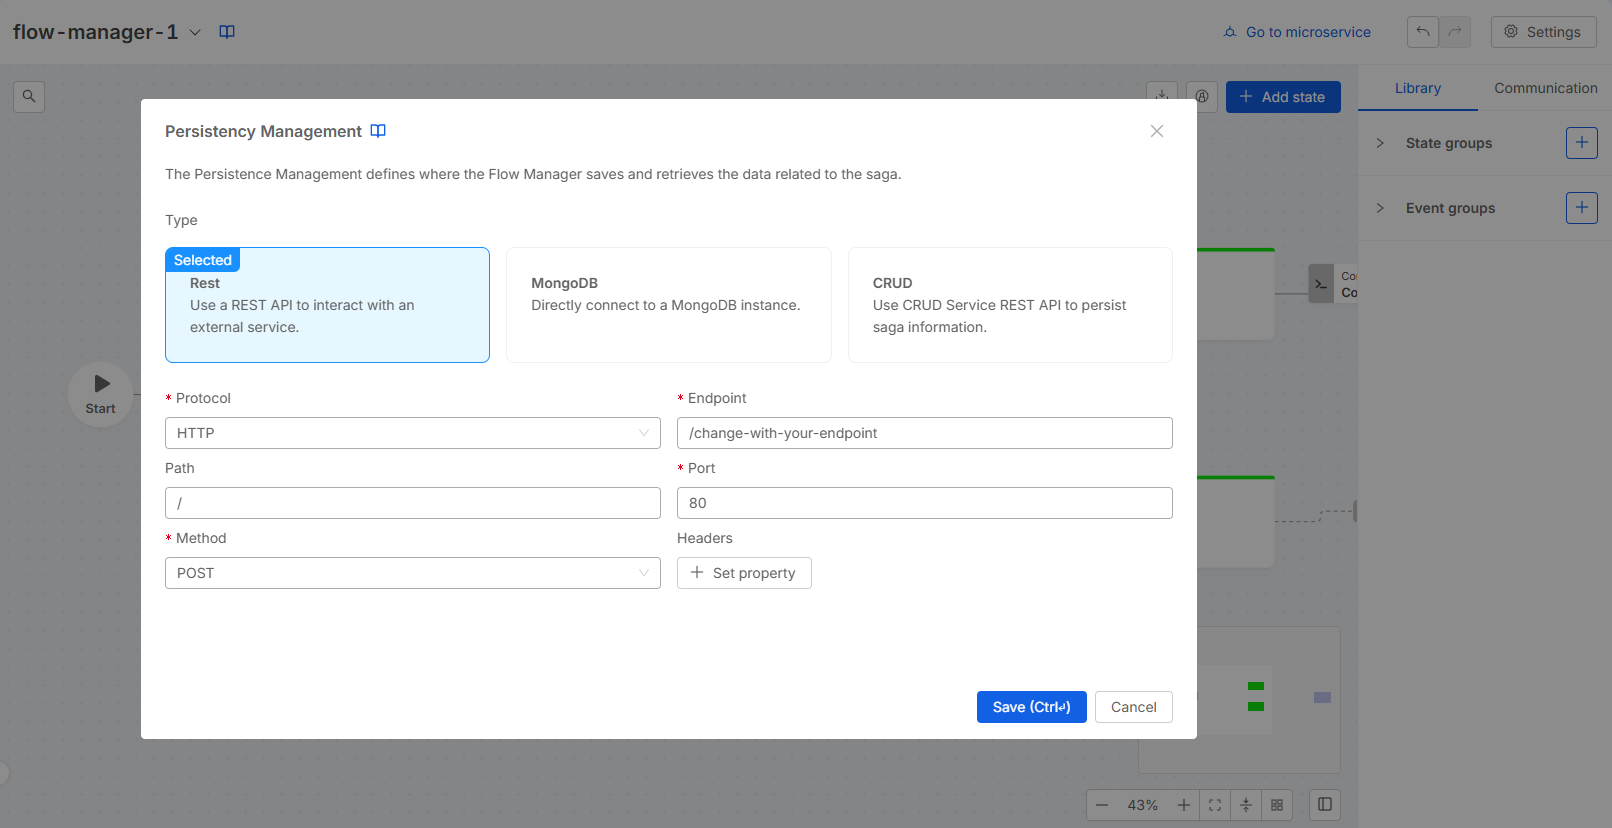Switch to the Communication tab
The image size is (1612, 828).
coord(1545,88)
